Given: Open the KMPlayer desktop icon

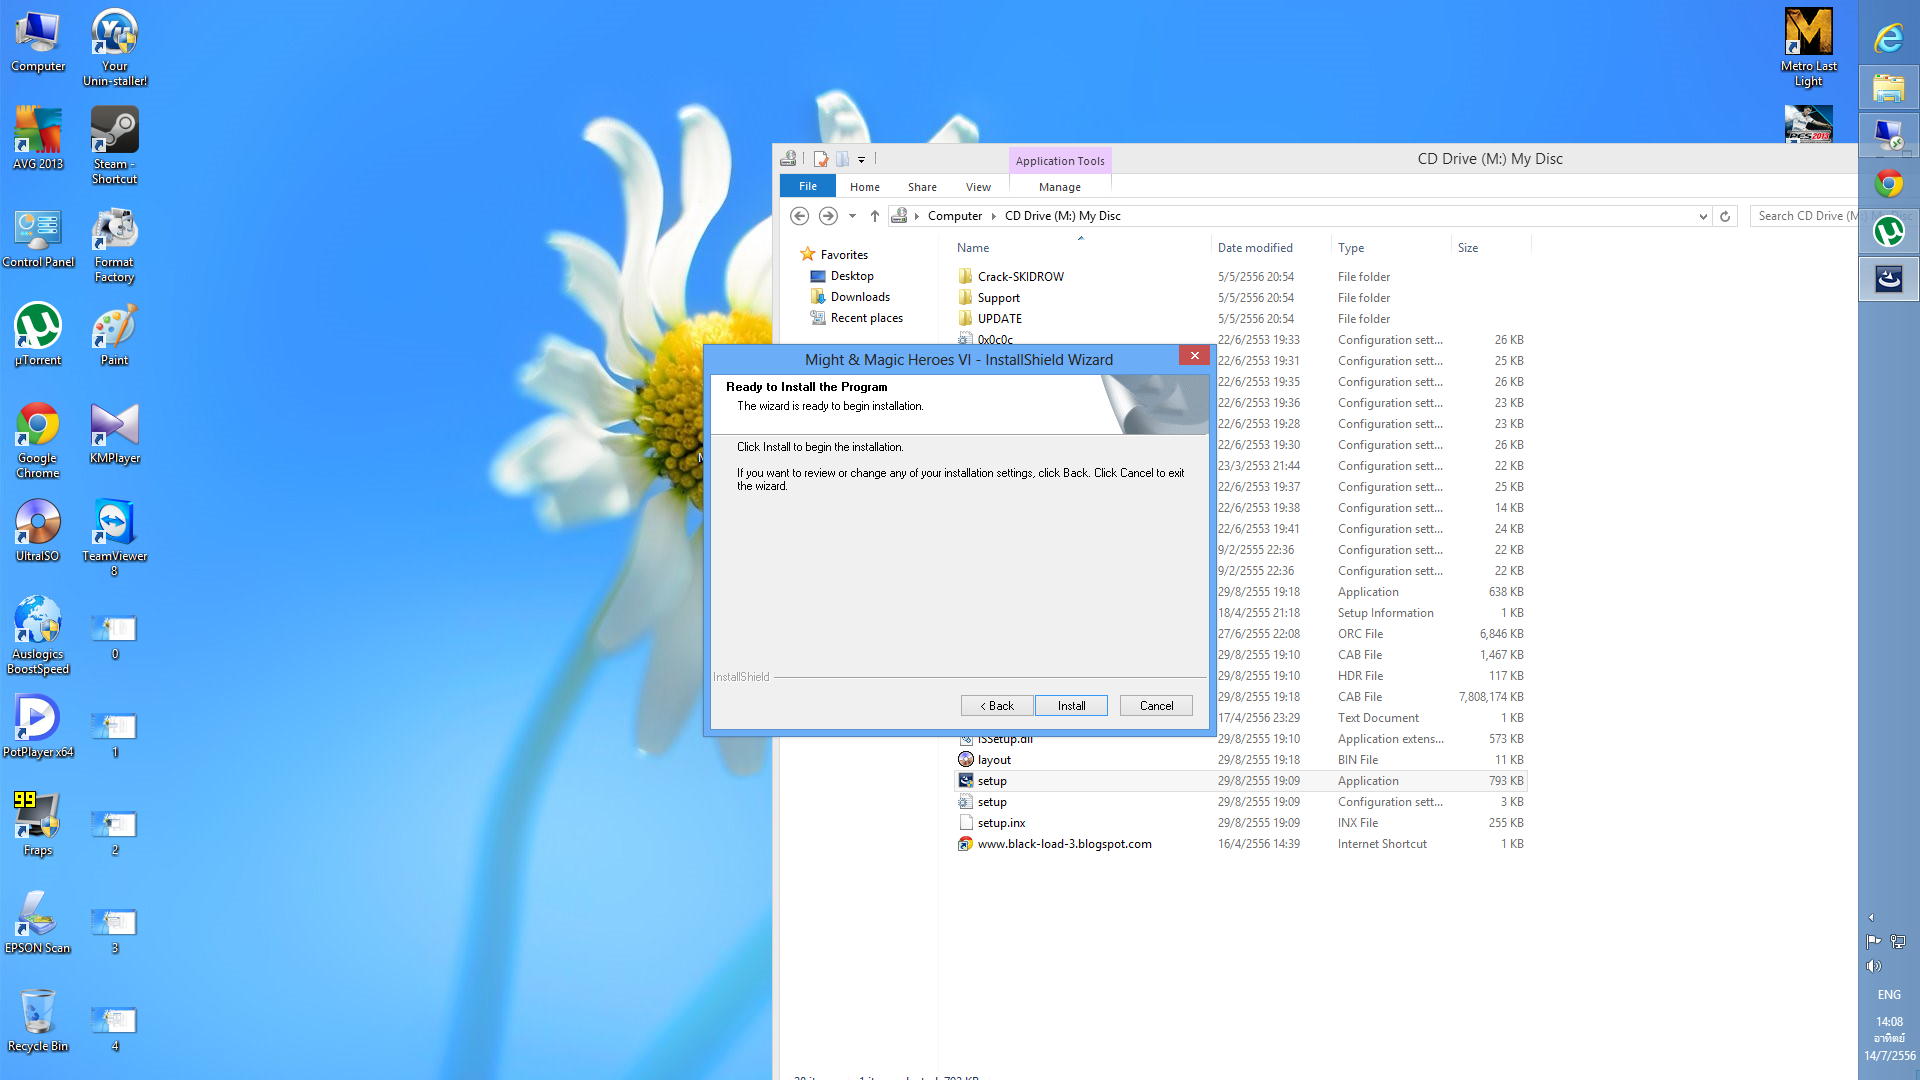Looking at the screenshot, I should pos(114,427).
